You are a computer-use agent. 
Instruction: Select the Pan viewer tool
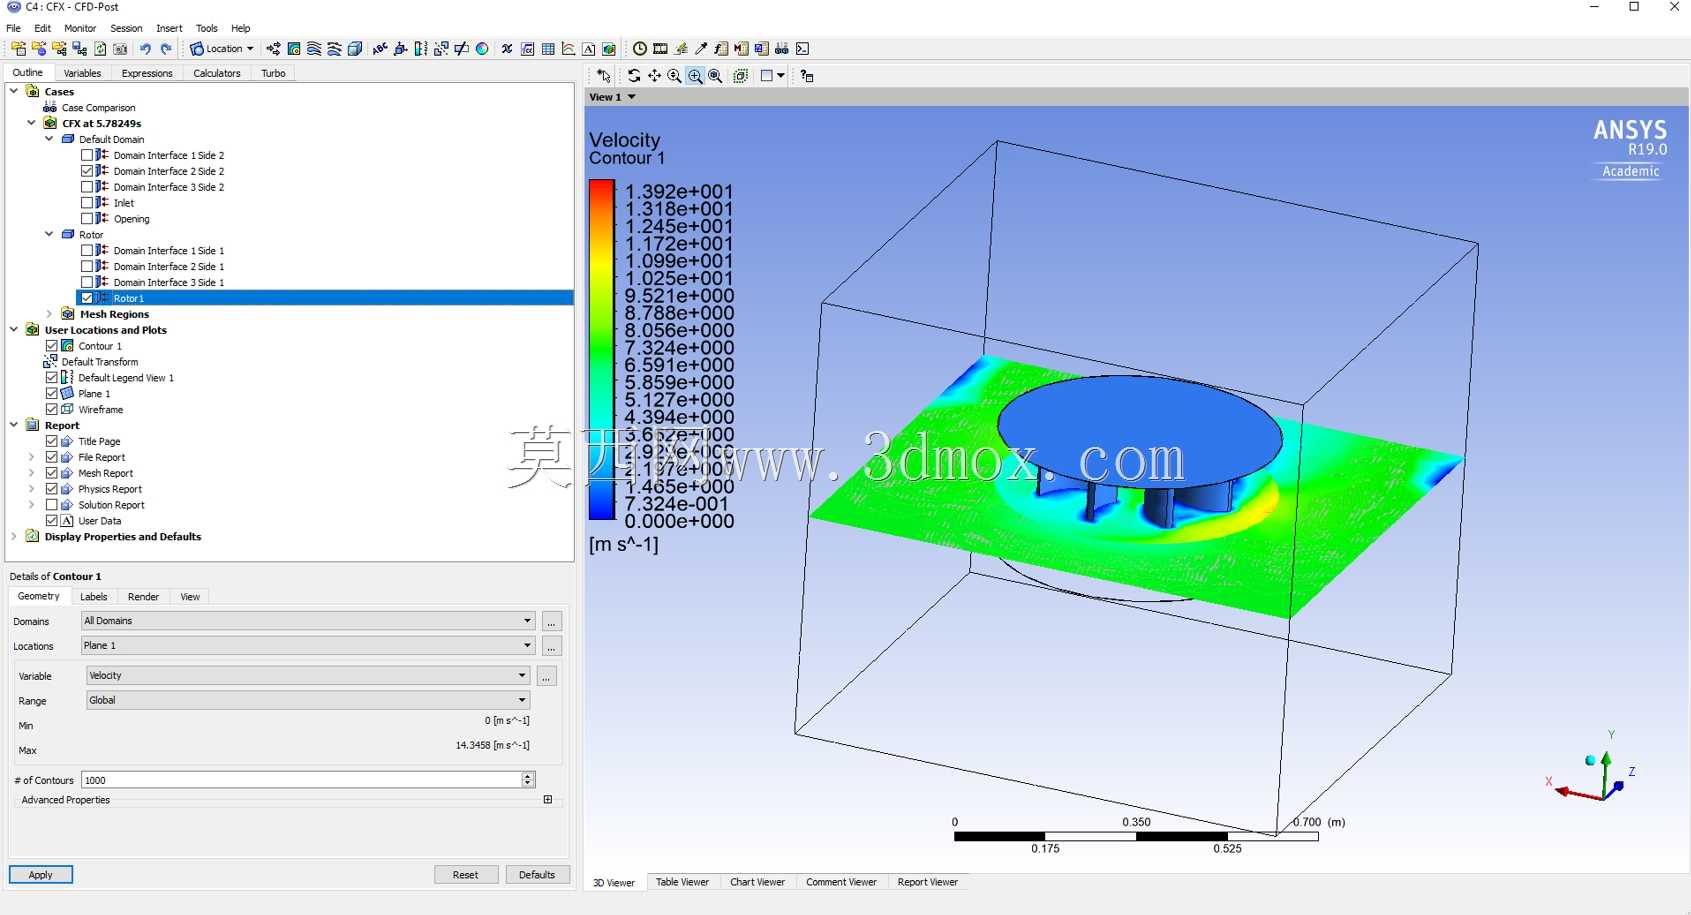pyautogui.click(x=654, y=76)
